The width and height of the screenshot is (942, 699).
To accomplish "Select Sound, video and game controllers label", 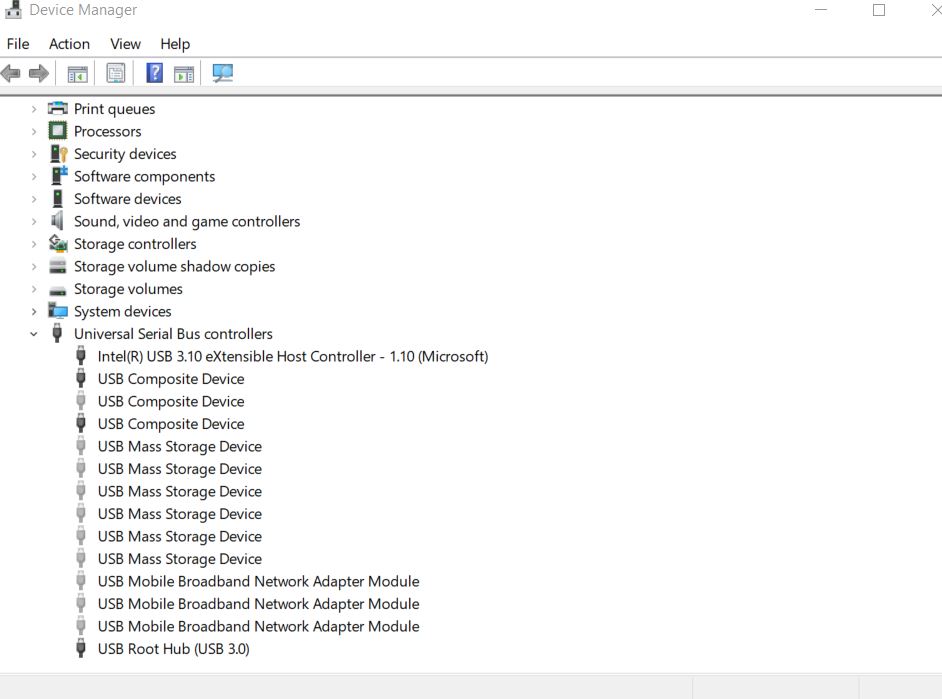I will (x=187, y=222).
